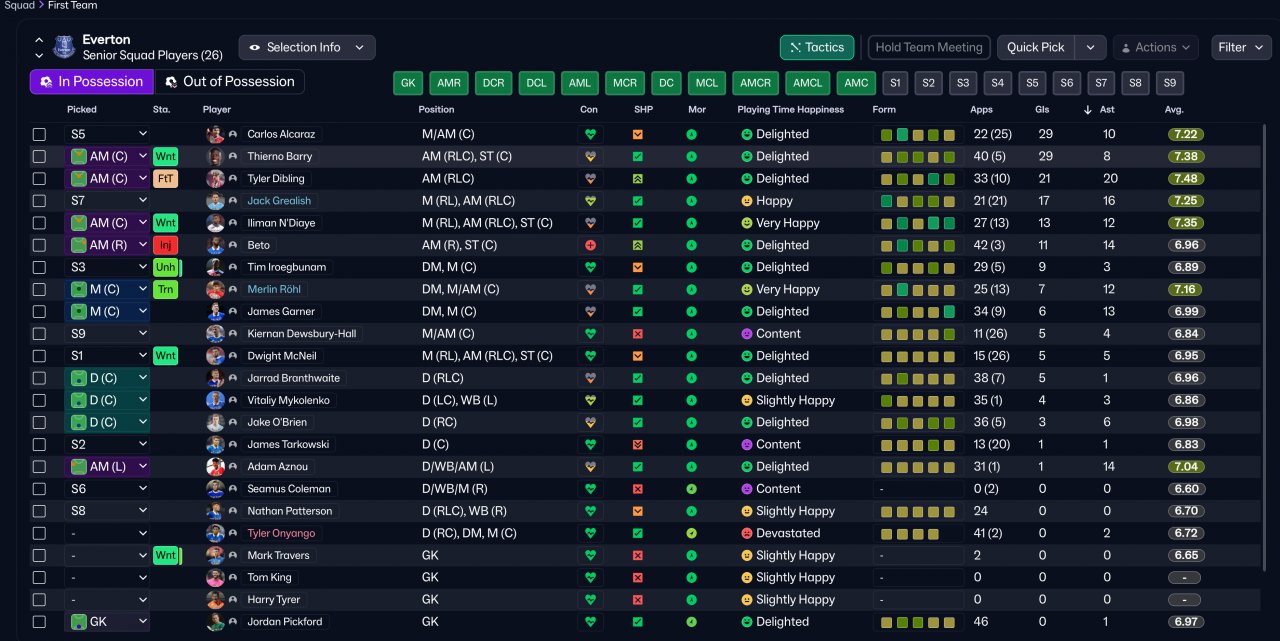Expand the Quick Pick arrow menu
This screenshot has width=1280, height=641.
[1091, 47]
